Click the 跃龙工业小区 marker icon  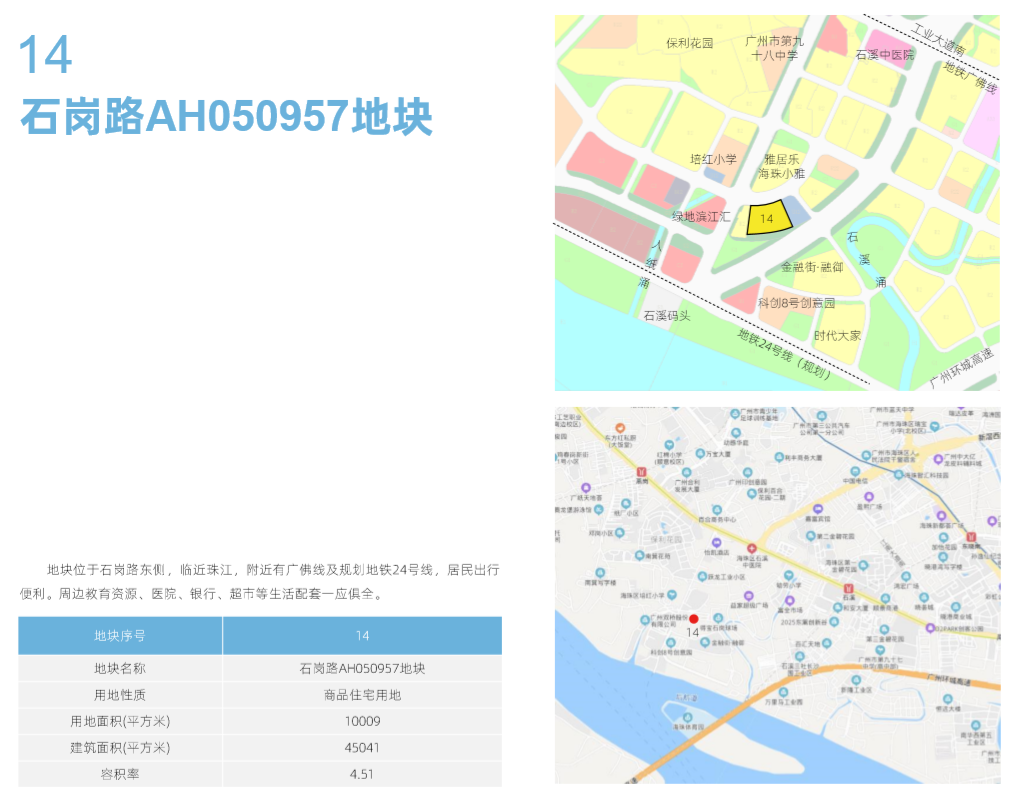click(x=702, y=576)
